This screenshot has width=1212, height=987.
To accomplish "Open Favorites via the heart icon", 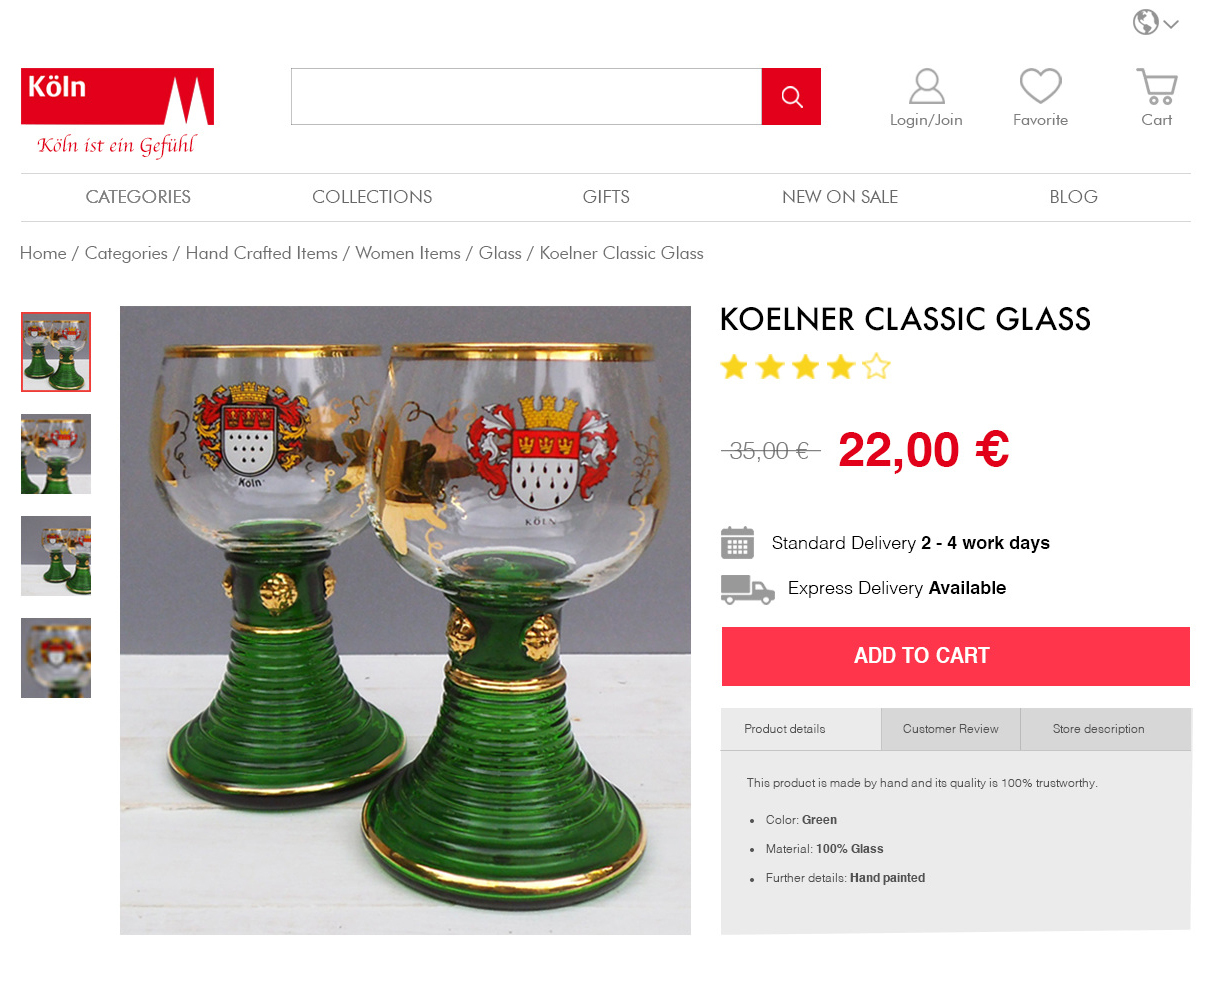I will point(1040,86).
